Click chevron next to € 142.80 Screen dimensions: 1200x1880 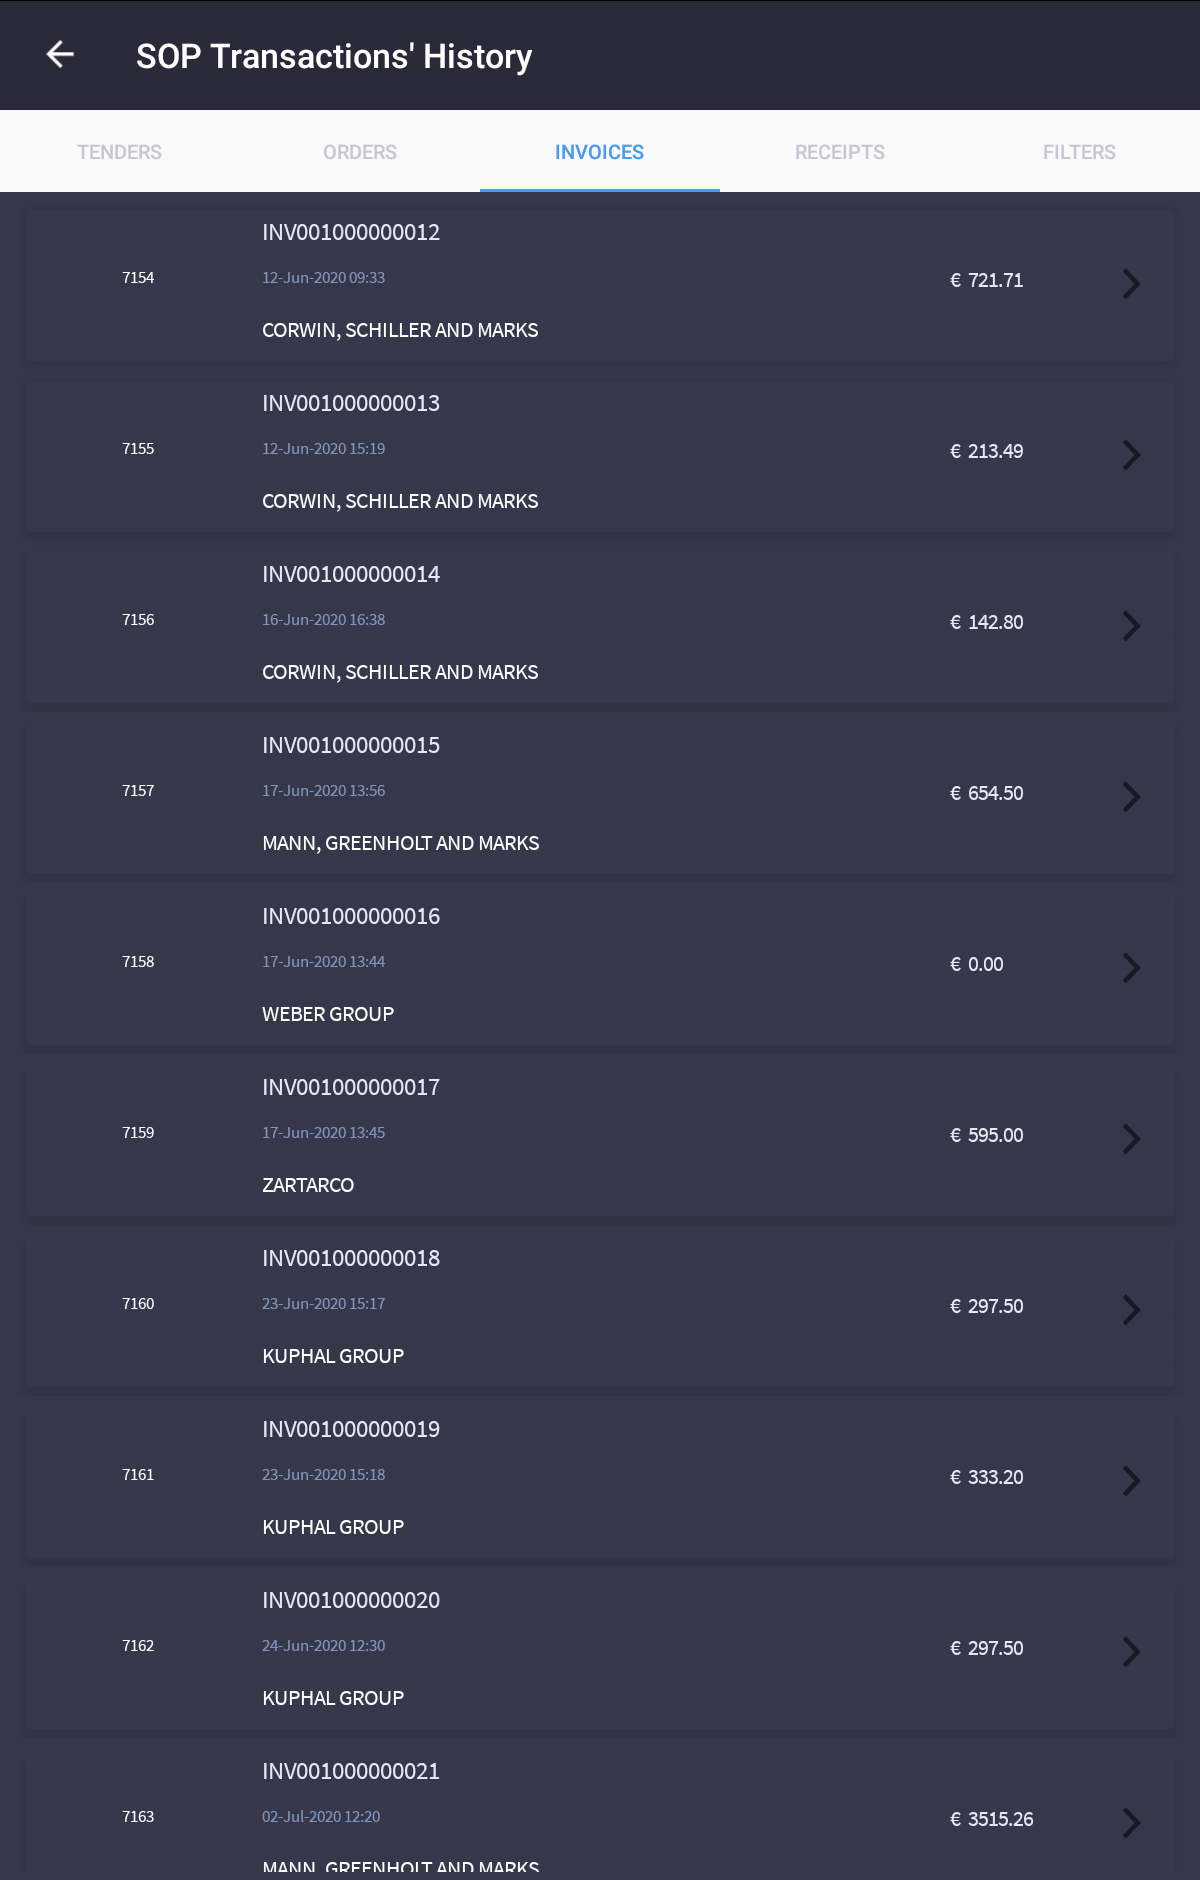pyautogui.click(x=1131, y=625)
